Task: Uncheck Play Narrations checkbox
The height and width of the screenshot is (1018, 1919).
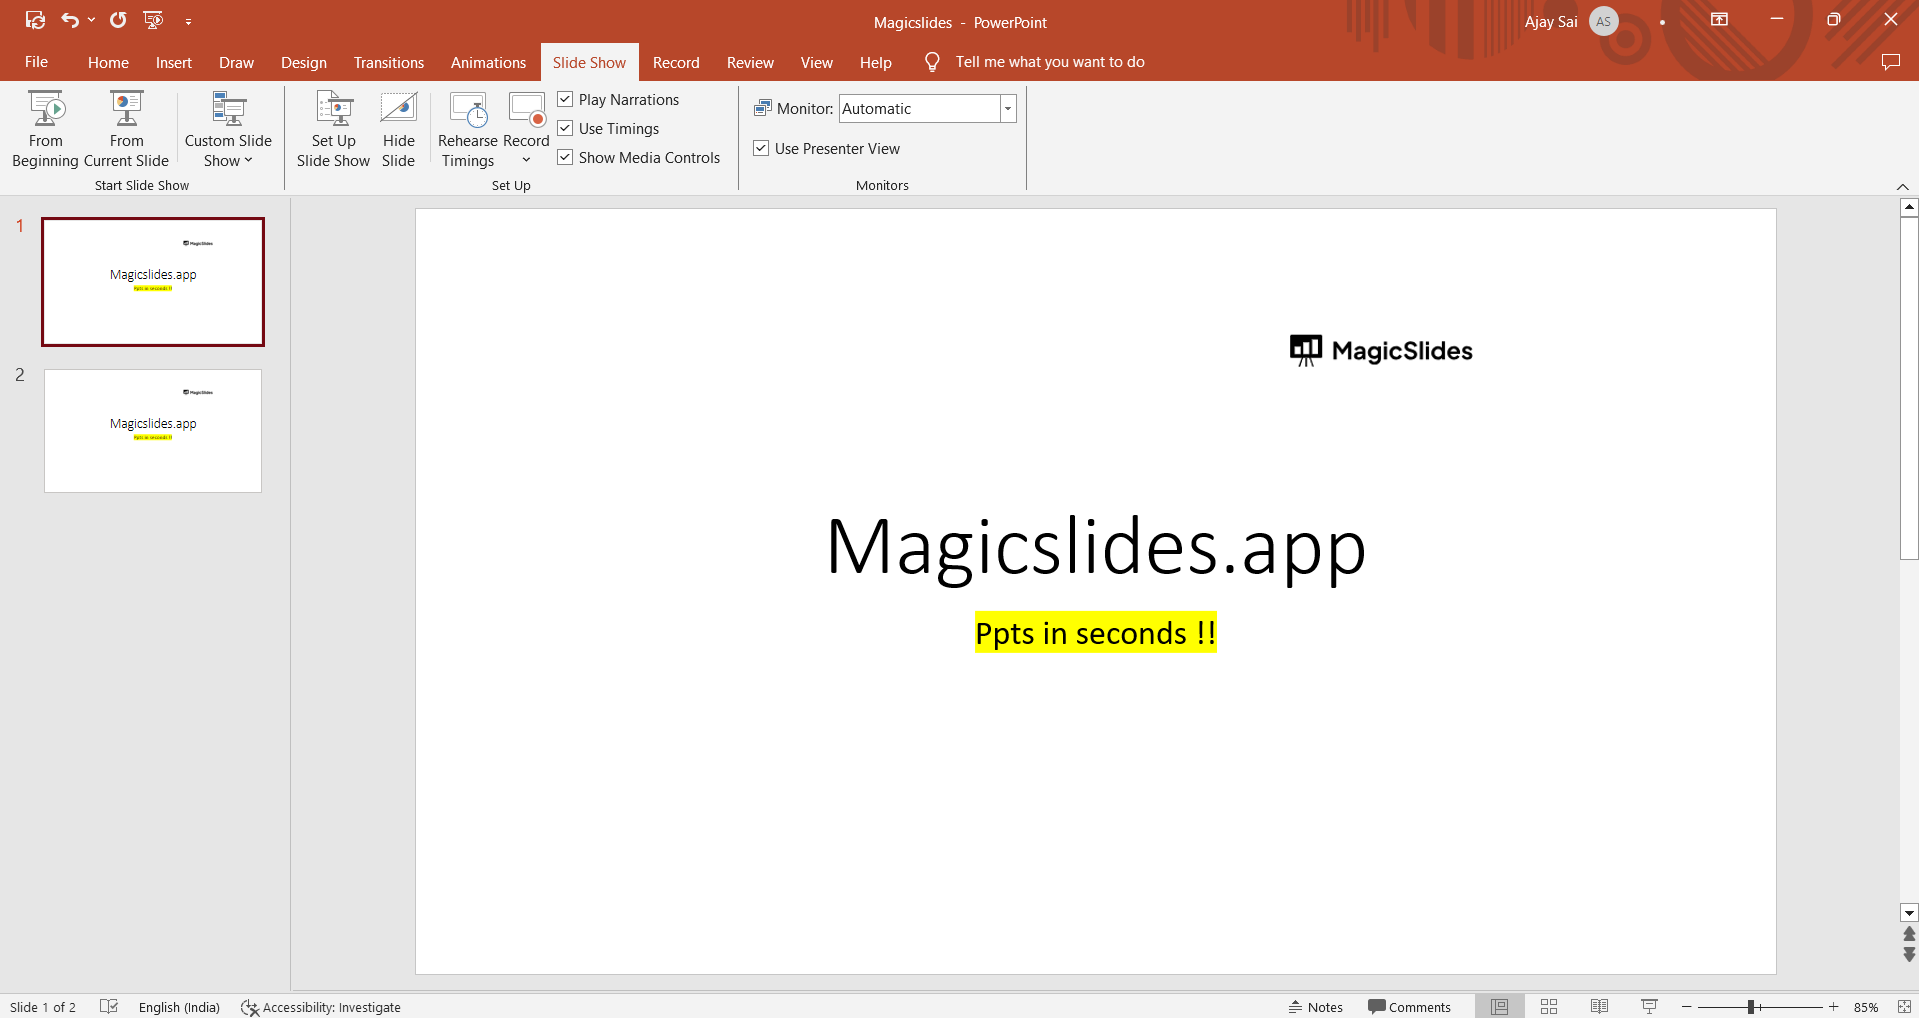Action: click(566, 99)
